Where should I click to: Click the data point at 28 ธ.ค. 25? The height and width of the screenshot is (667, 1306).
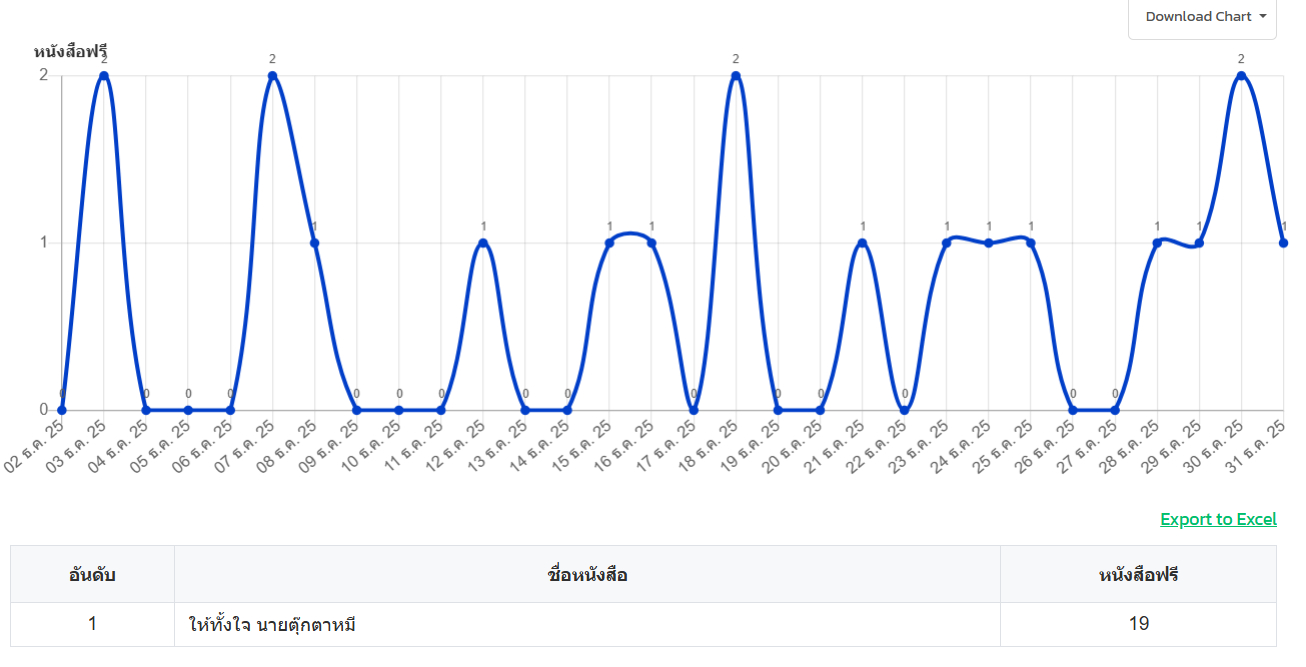pos(1157,243)
